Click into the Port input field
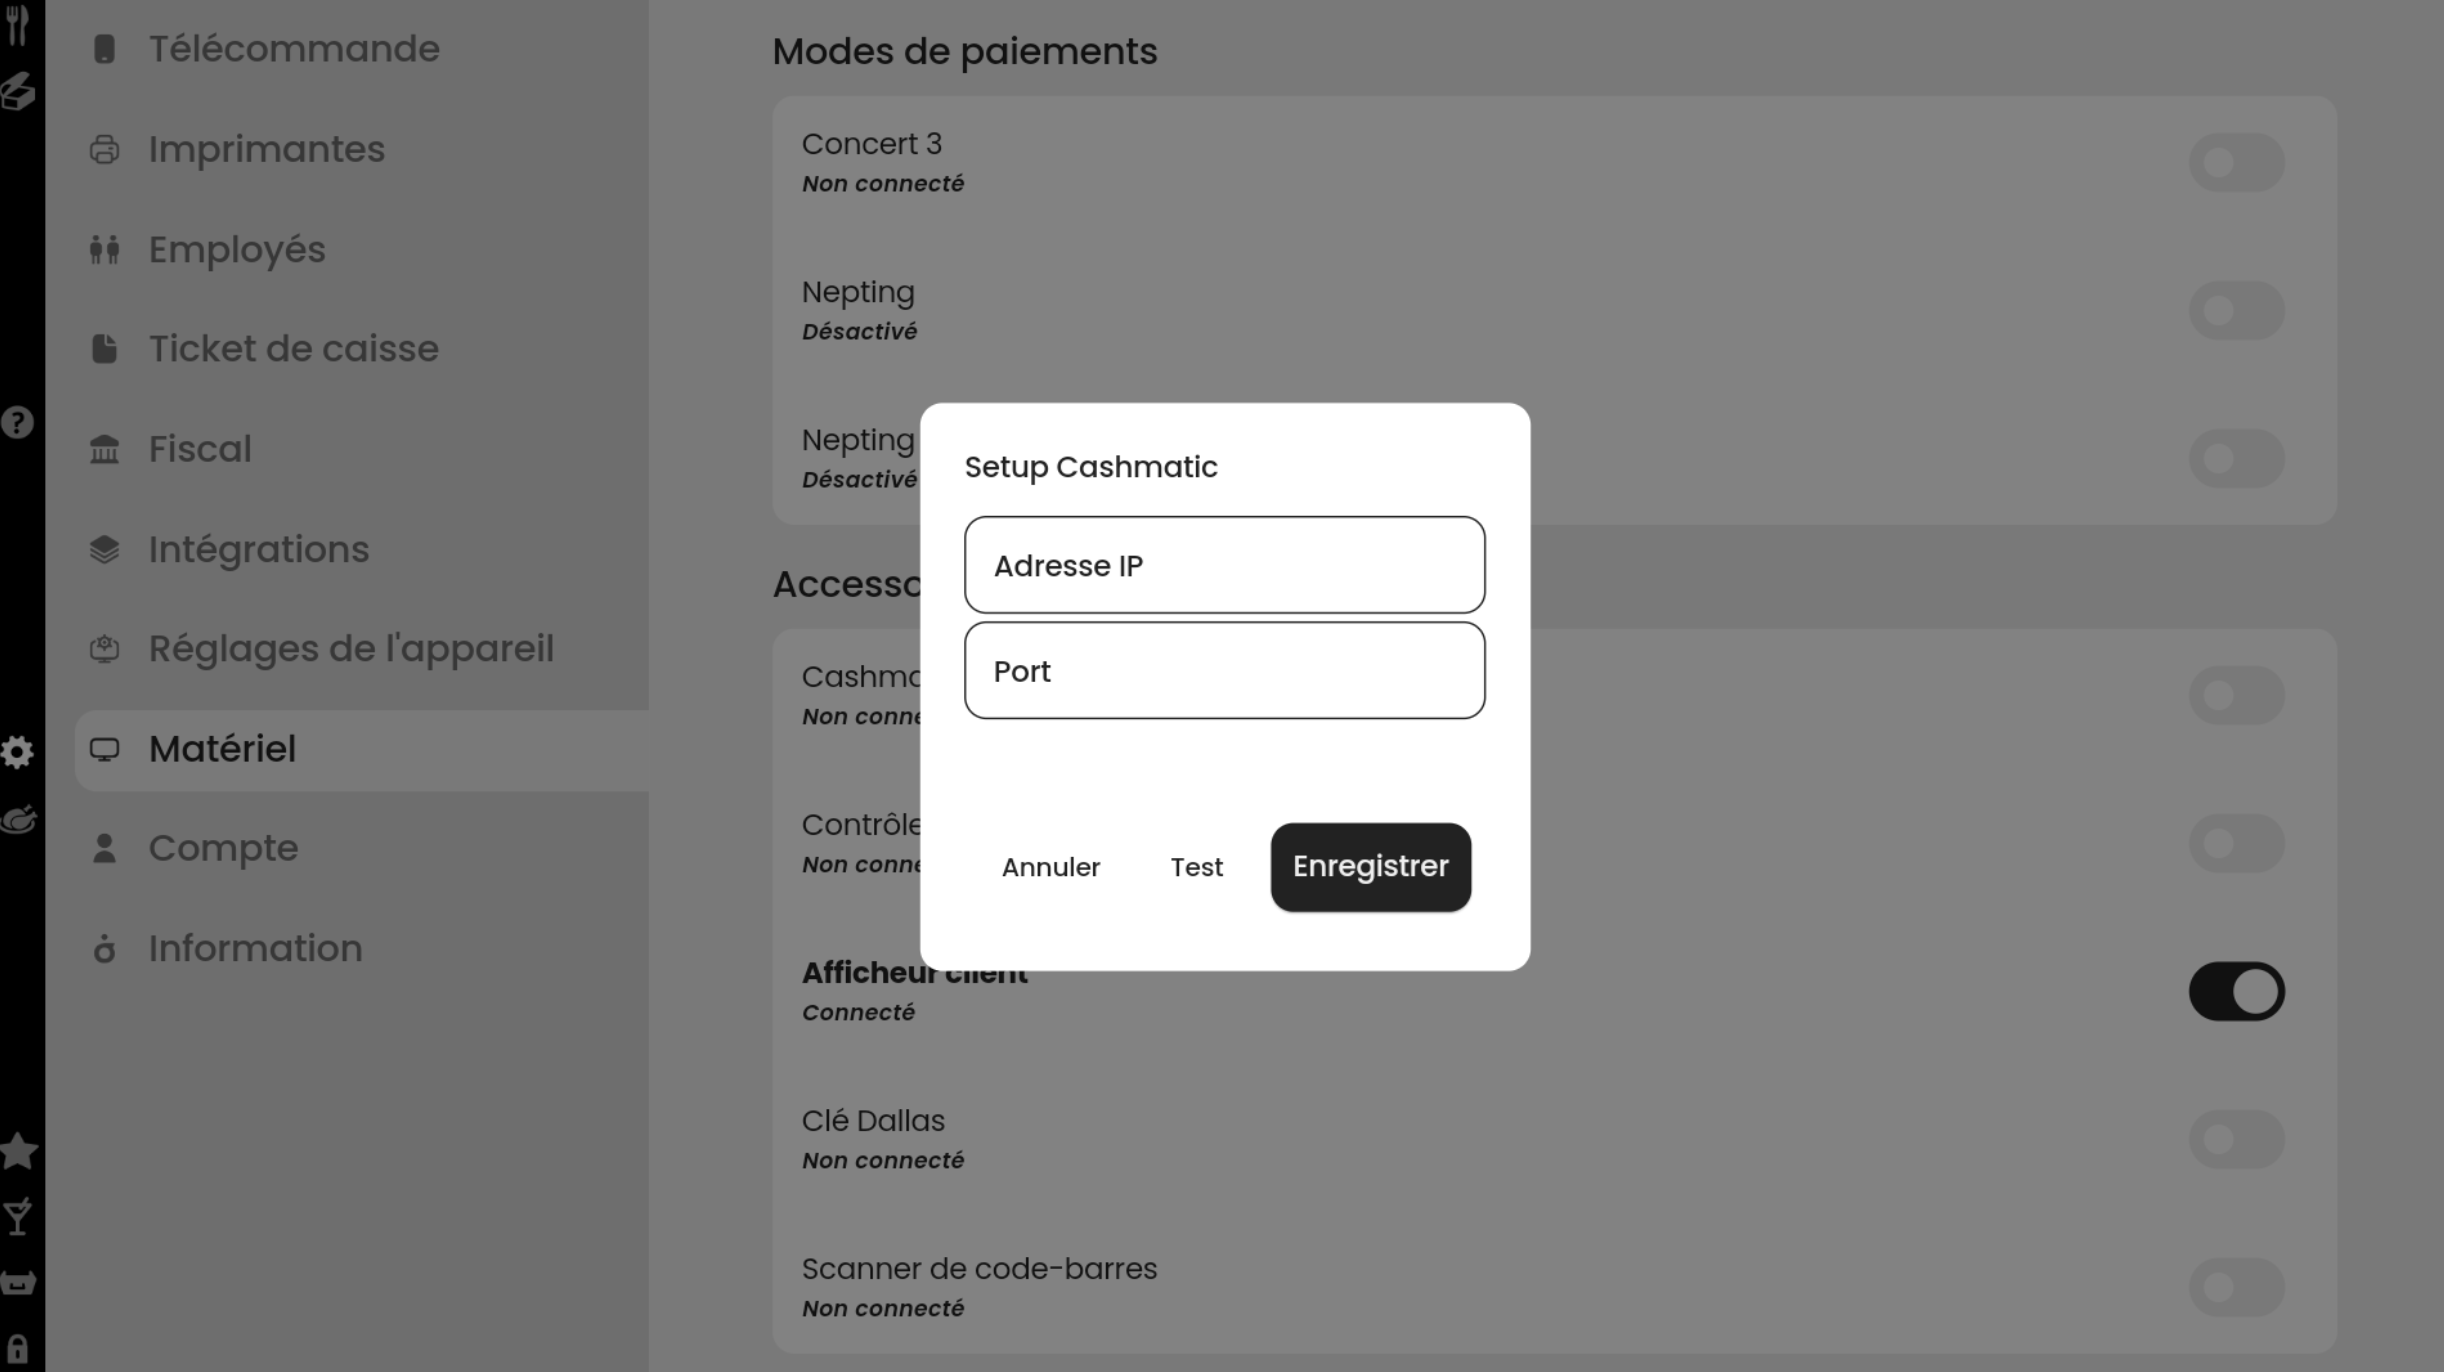Image resolution: width=2444 pixels, height=1372 pixels. 1224,671
